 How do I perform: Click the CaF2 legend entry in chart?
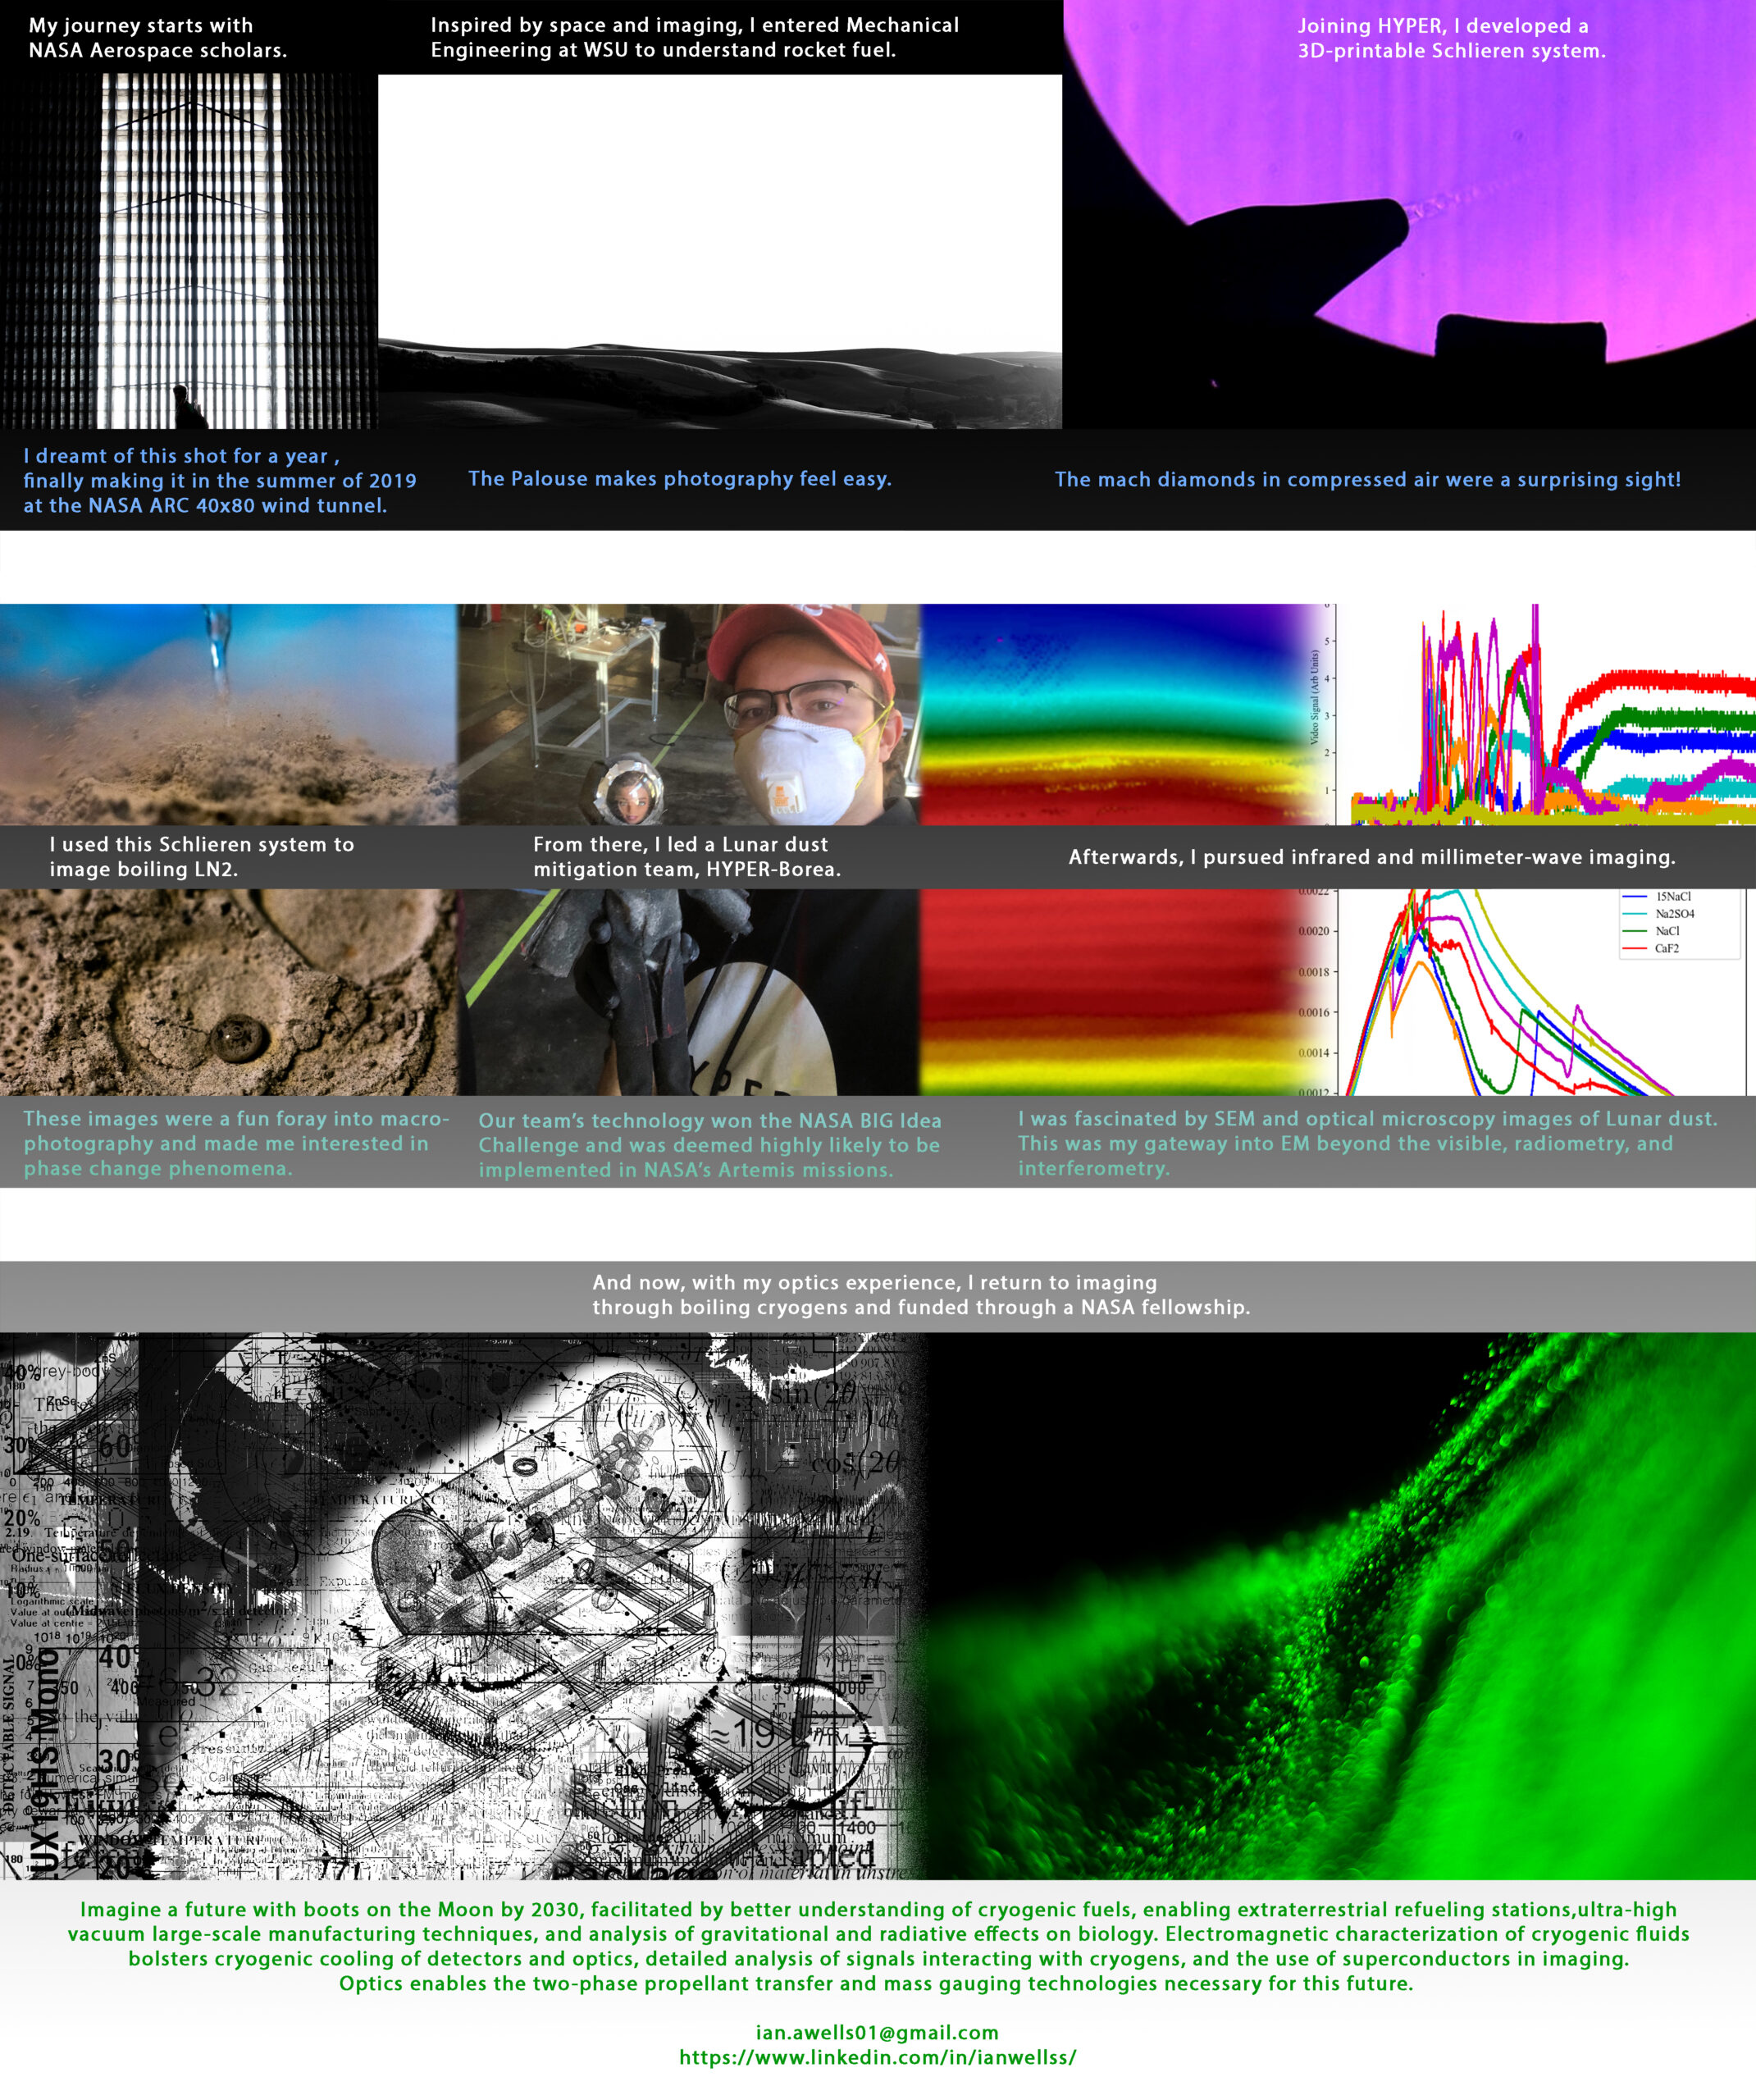1666,948
